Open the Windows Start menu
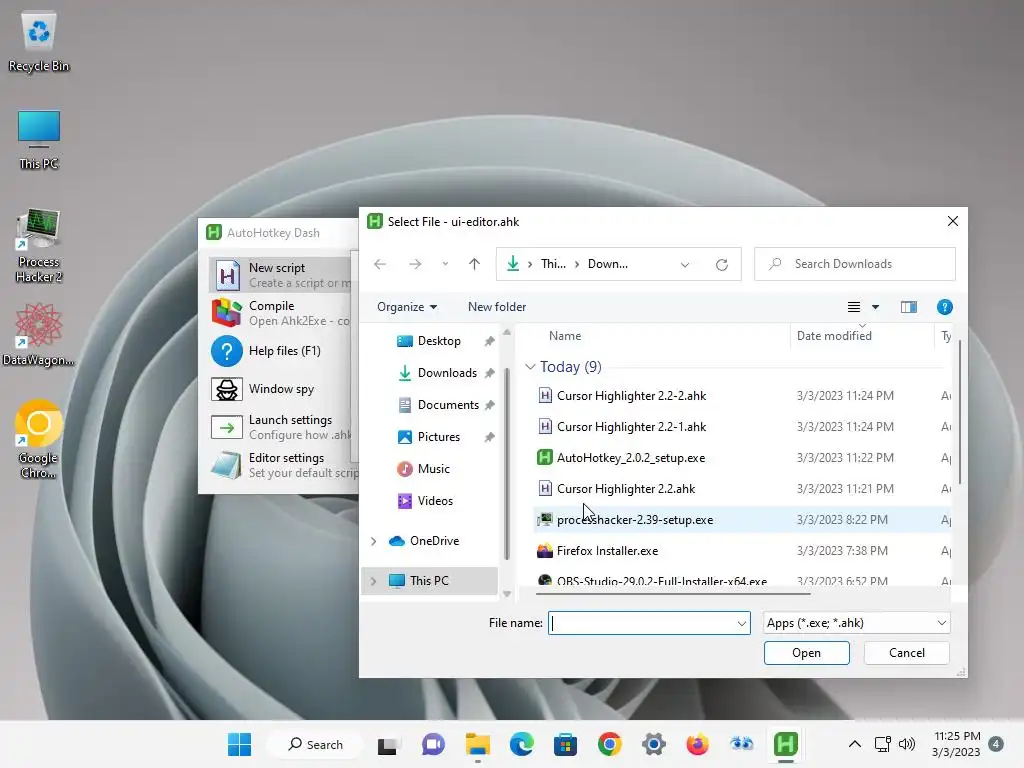The image size is (1024, 768). 240,744
